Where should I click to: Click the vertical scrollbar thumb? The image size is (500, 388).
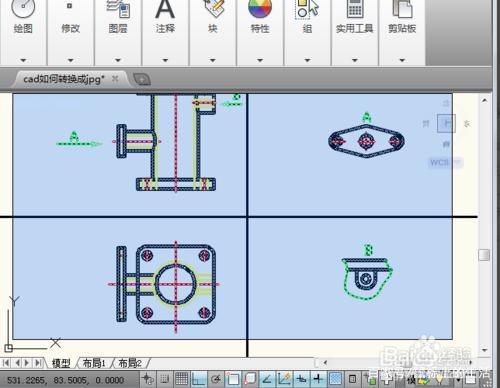pyautogui.click(x=484, y=255)
